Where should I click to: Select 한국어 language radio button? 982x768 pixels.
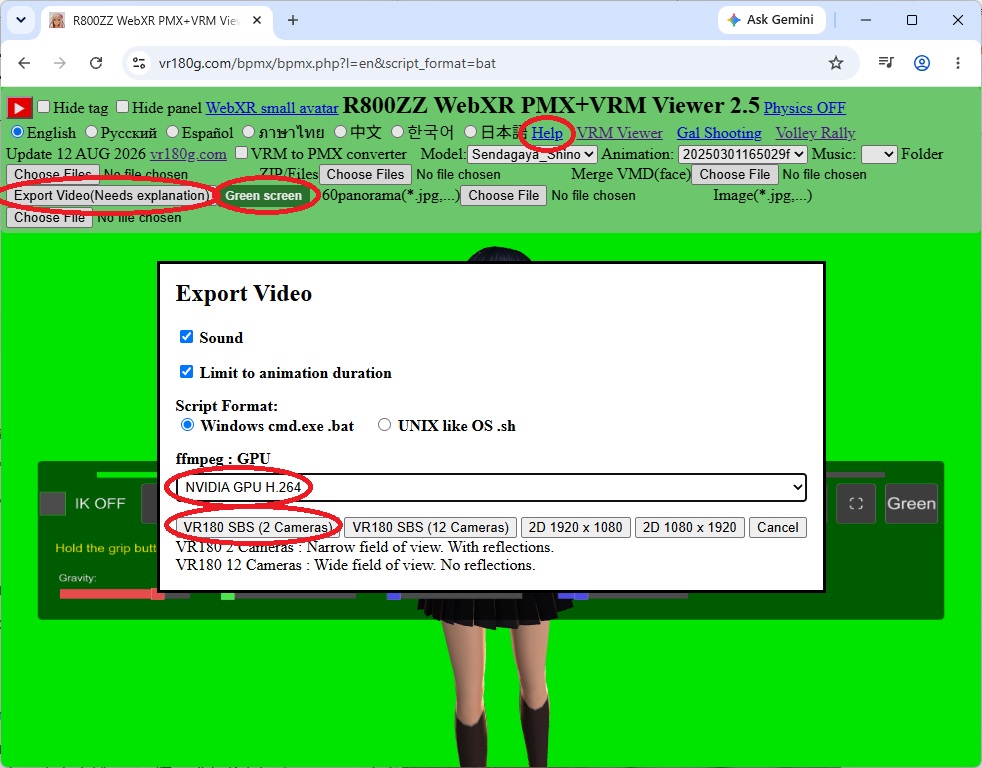(397, 132)
